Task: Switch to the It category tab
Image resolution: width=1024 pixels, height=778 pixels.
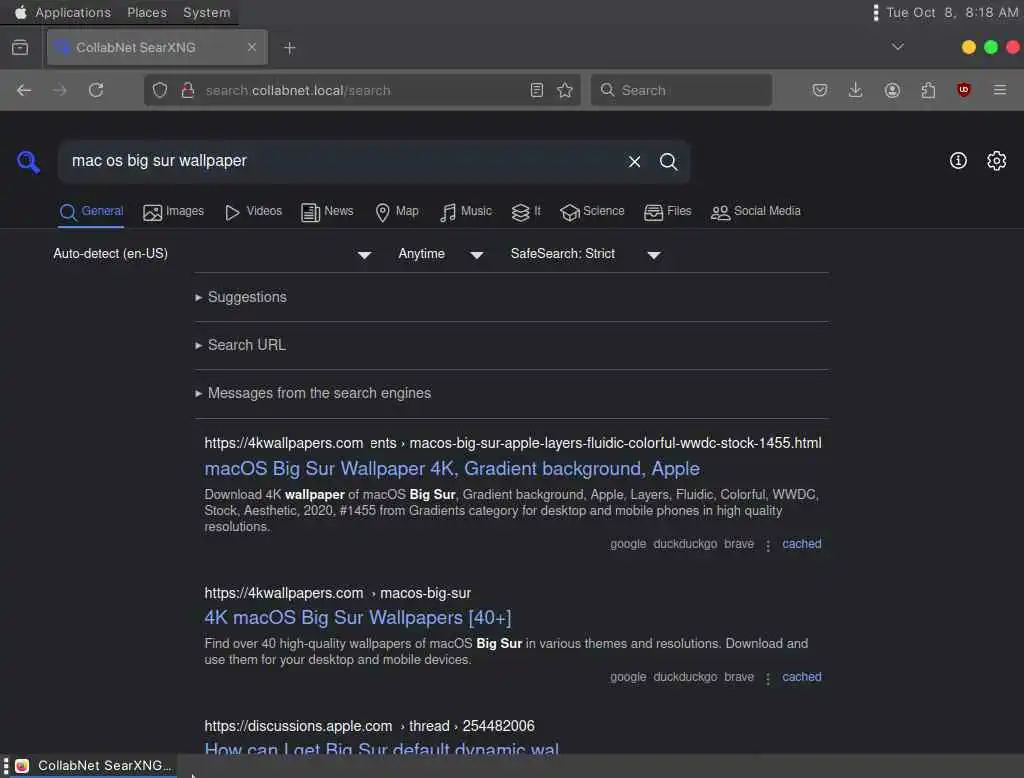Action: pos(526,212)
